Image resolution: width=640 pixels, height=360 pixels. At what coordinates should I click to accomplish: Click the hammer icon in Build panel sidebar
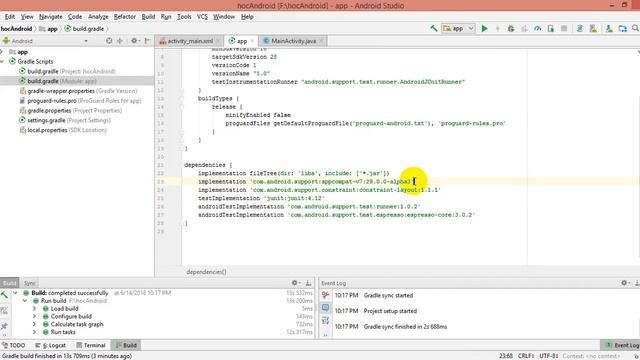pyautogui.click(x=4, y=295)
